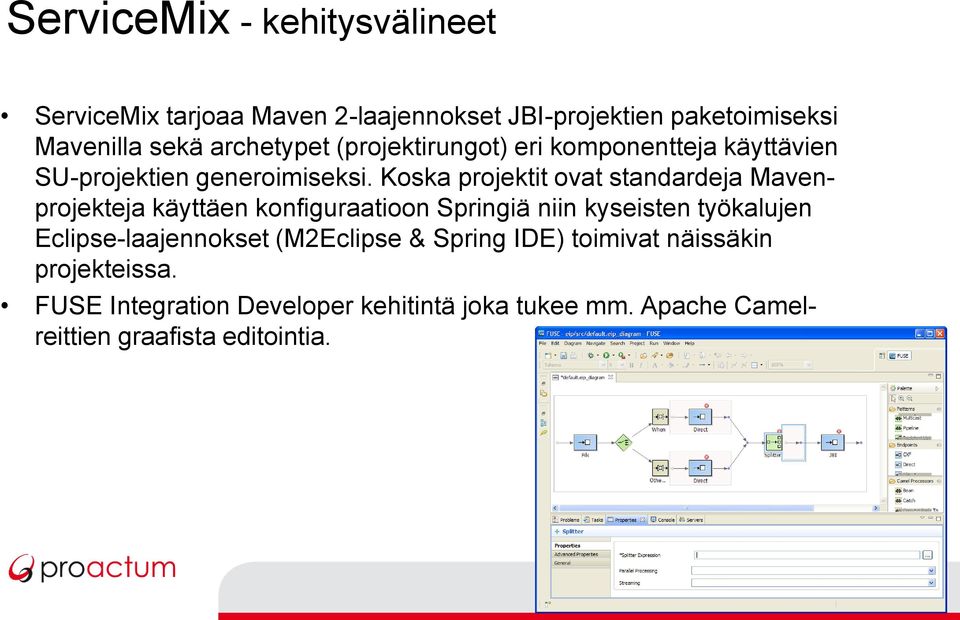
Task: Select the default.eip_diagram editor tab
Action: 582,378
